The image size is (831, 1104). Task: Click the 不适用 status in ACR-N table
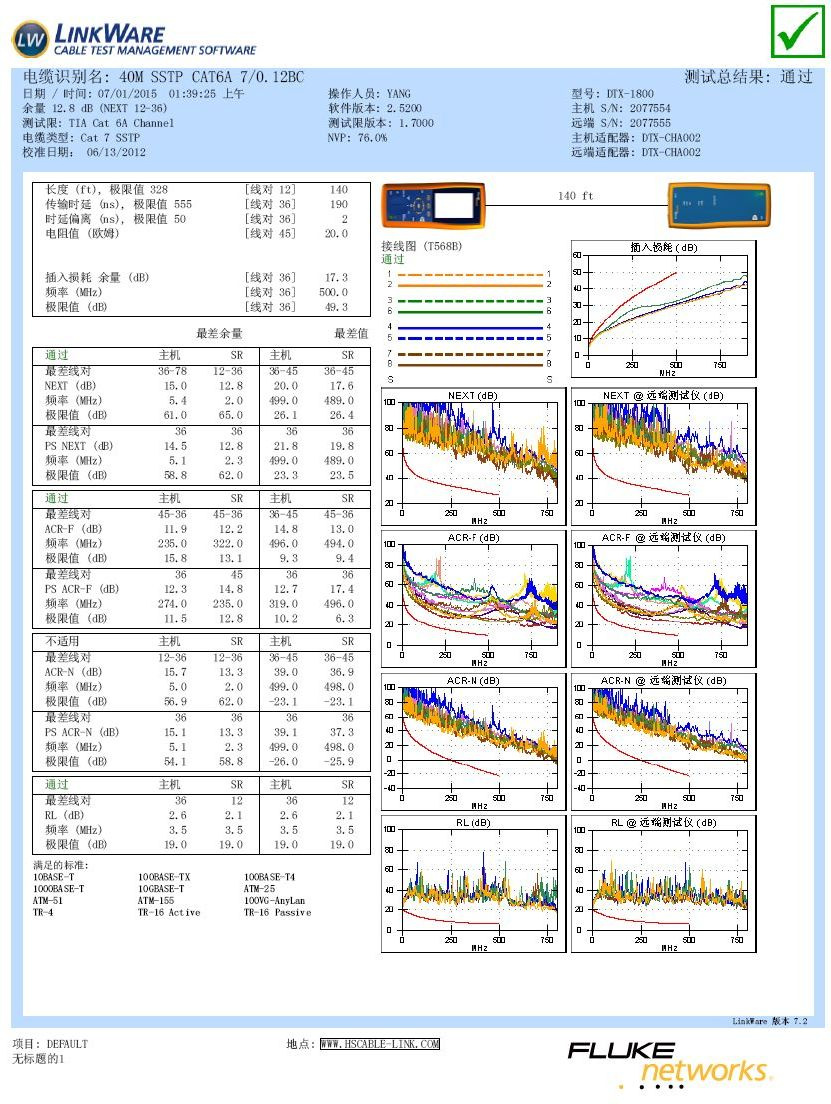62,641
